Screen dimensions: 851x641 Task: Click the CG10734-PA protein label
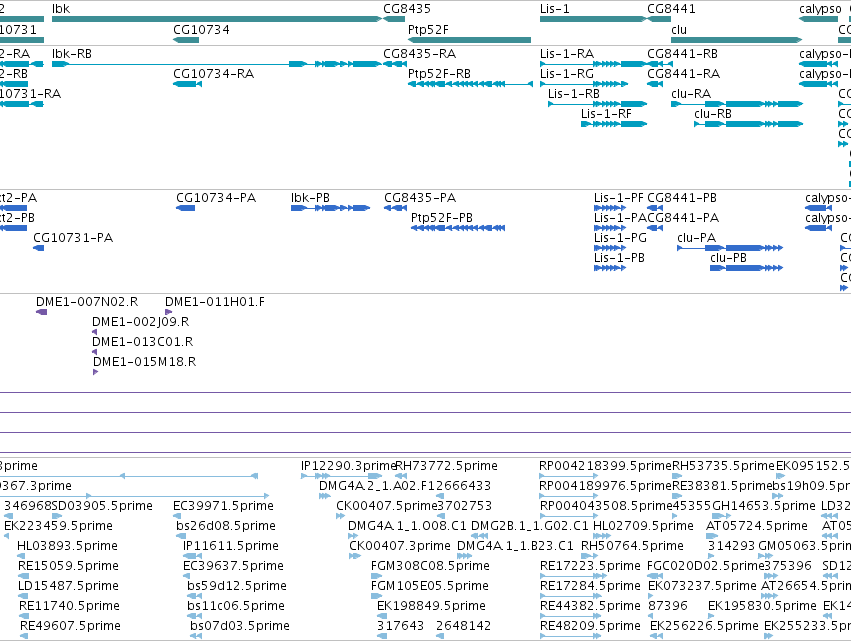[x=216, y=198]
